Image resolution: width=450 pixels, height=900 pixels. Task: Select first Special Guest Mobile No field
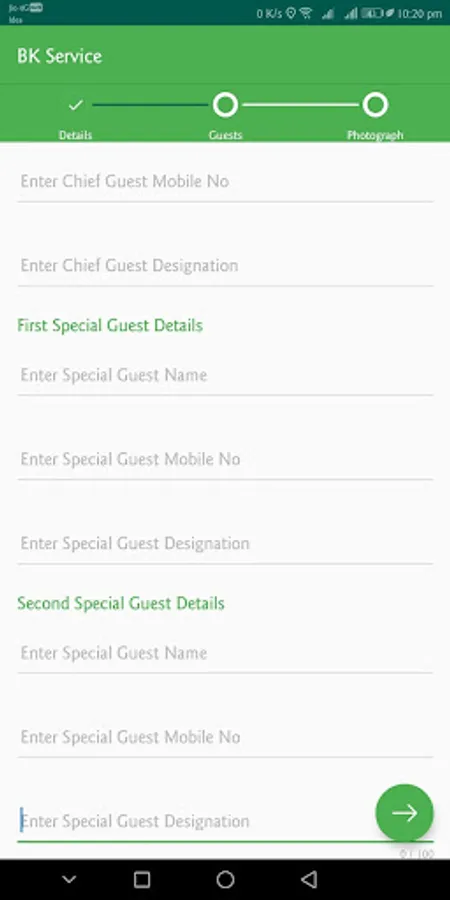point(225,460)
